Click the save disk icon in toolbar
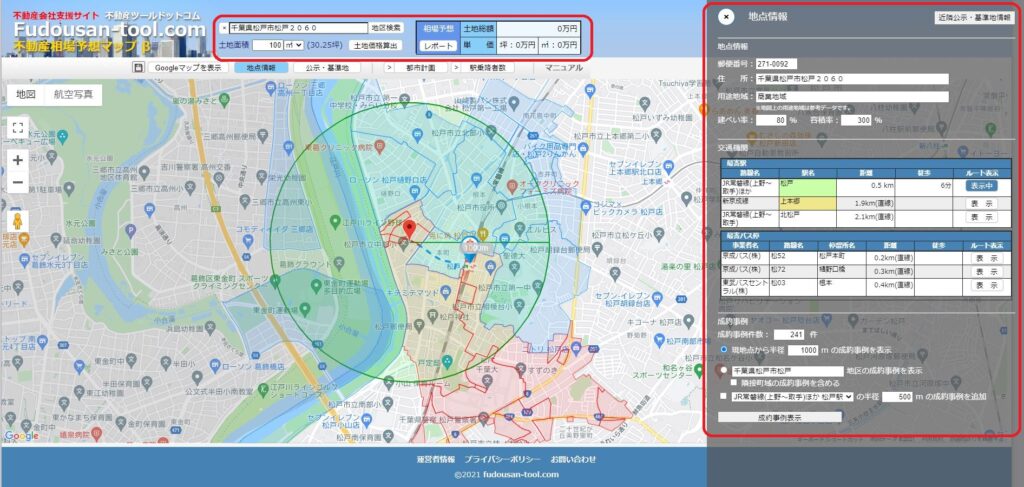The image size is (1024, 487). coord(138,67)
